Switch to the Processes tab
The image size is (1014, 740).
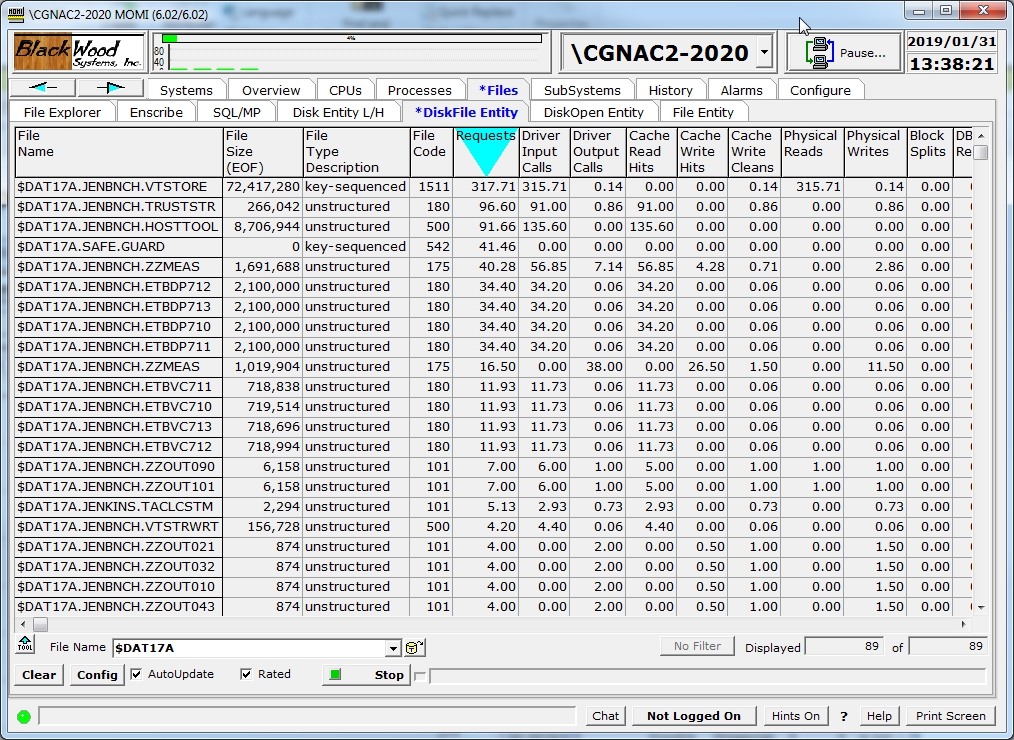tap(420, 90)
